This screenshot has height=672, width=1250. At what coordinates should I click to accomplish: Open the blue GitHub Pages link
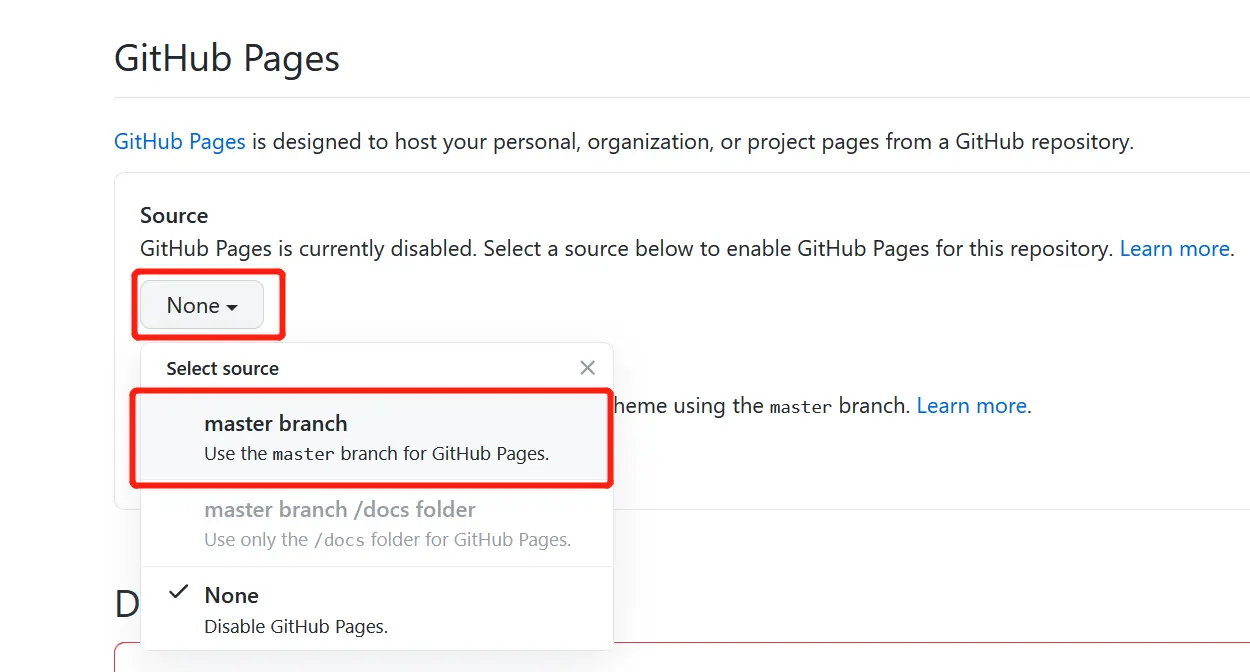tap(180, 142)
